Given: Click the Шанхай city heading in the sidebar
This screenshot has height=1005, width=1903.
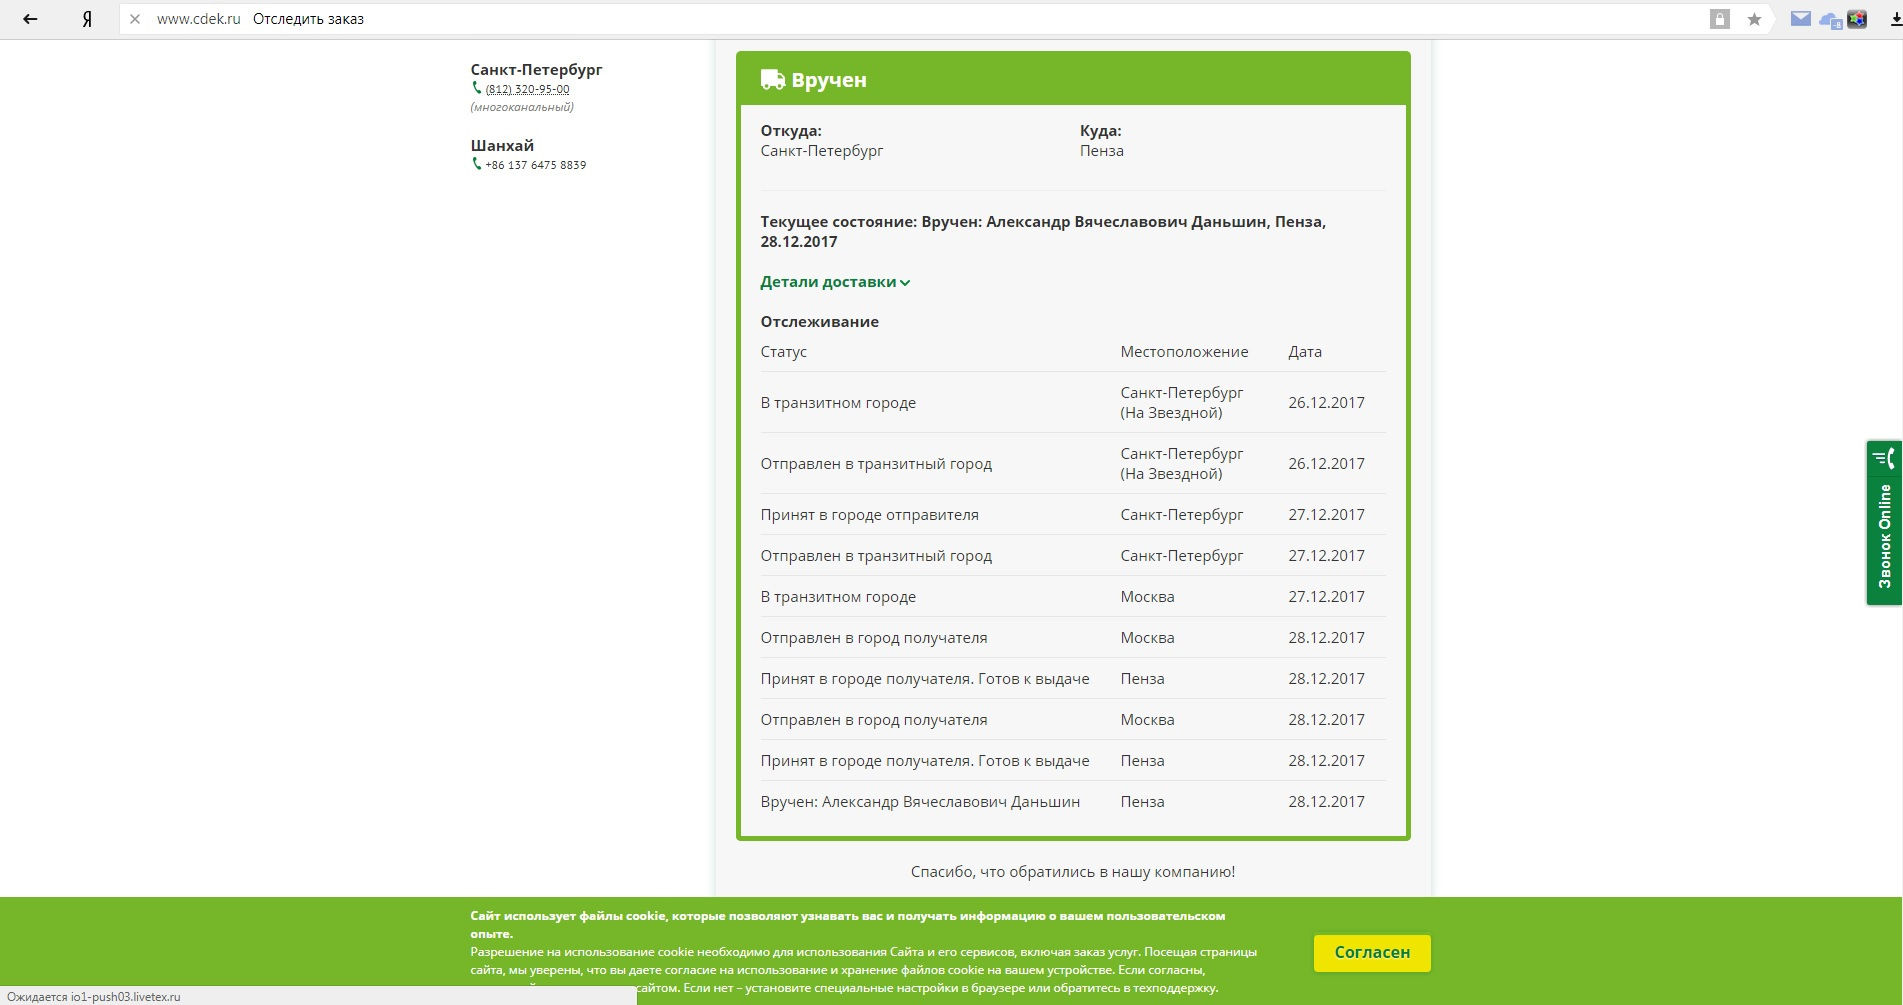Looking at the screenshot, I should (502, 146).
